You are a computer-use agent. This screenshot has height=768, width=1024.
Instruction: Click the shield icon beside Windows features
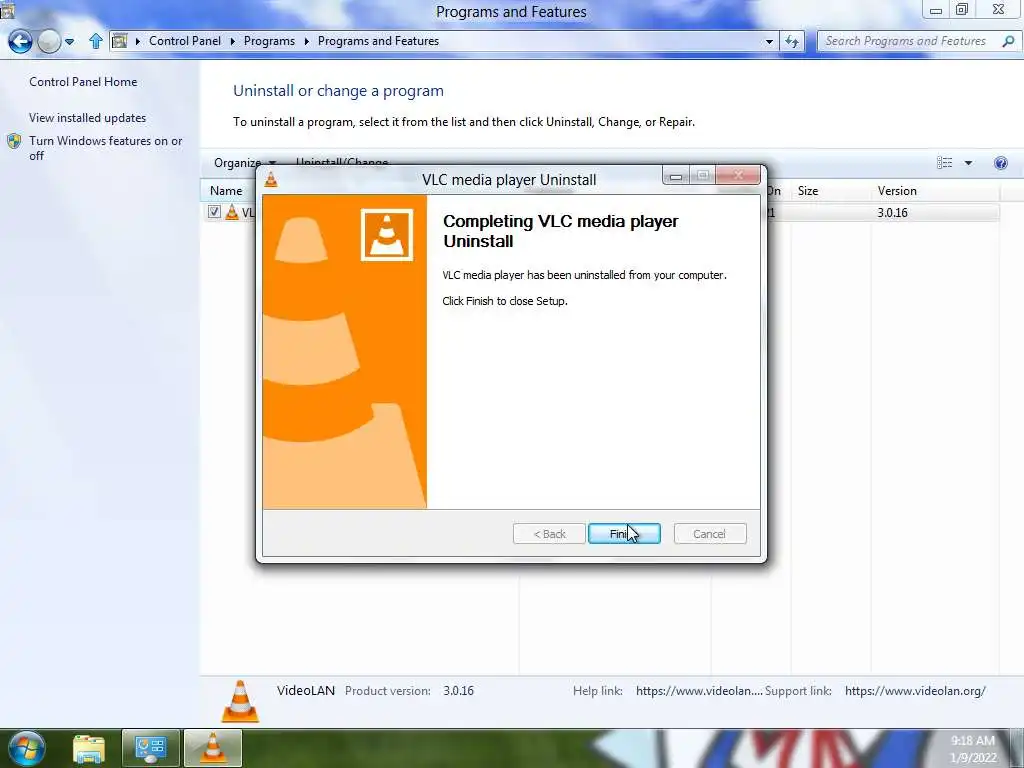(14, 141)
